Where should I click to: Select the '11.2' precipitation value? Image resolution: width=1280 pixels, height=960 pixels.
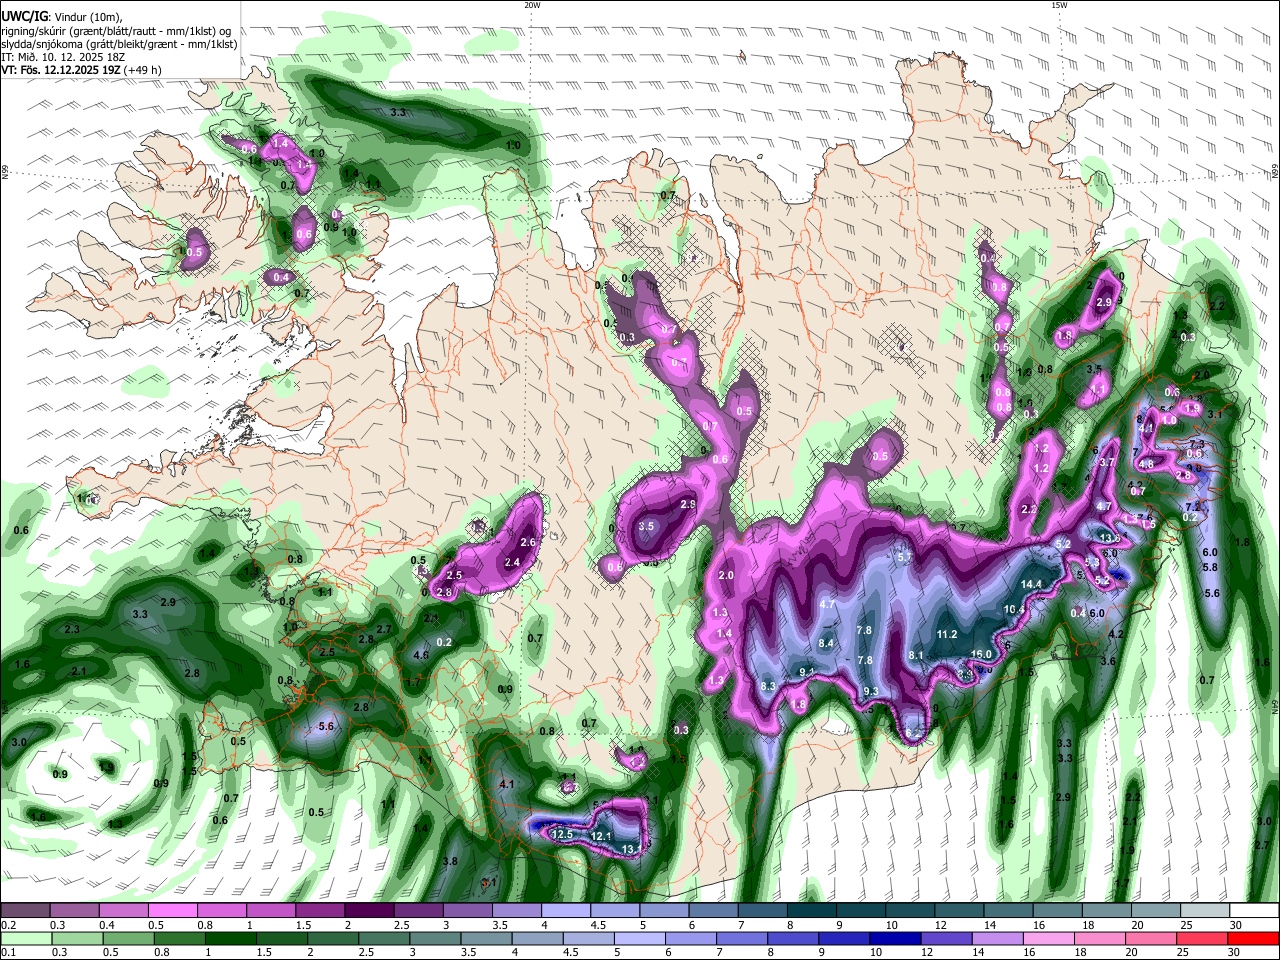pos(947,635)
